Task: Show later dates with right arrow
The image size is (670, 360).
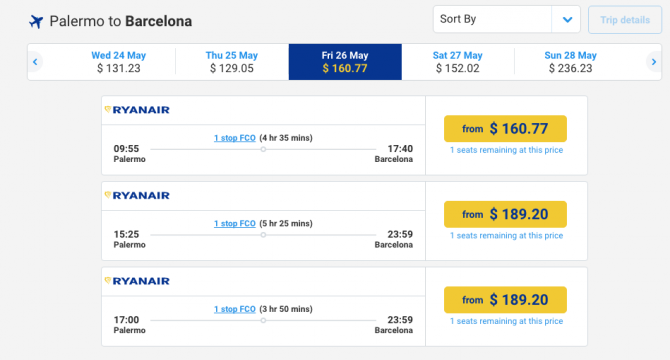Action: (653, 62)
